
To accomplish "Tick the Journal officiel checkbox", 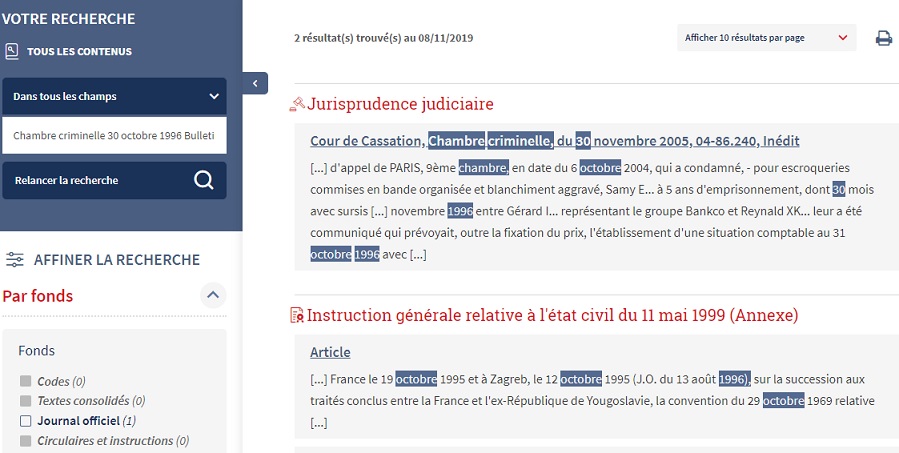I will click(25, 421).
